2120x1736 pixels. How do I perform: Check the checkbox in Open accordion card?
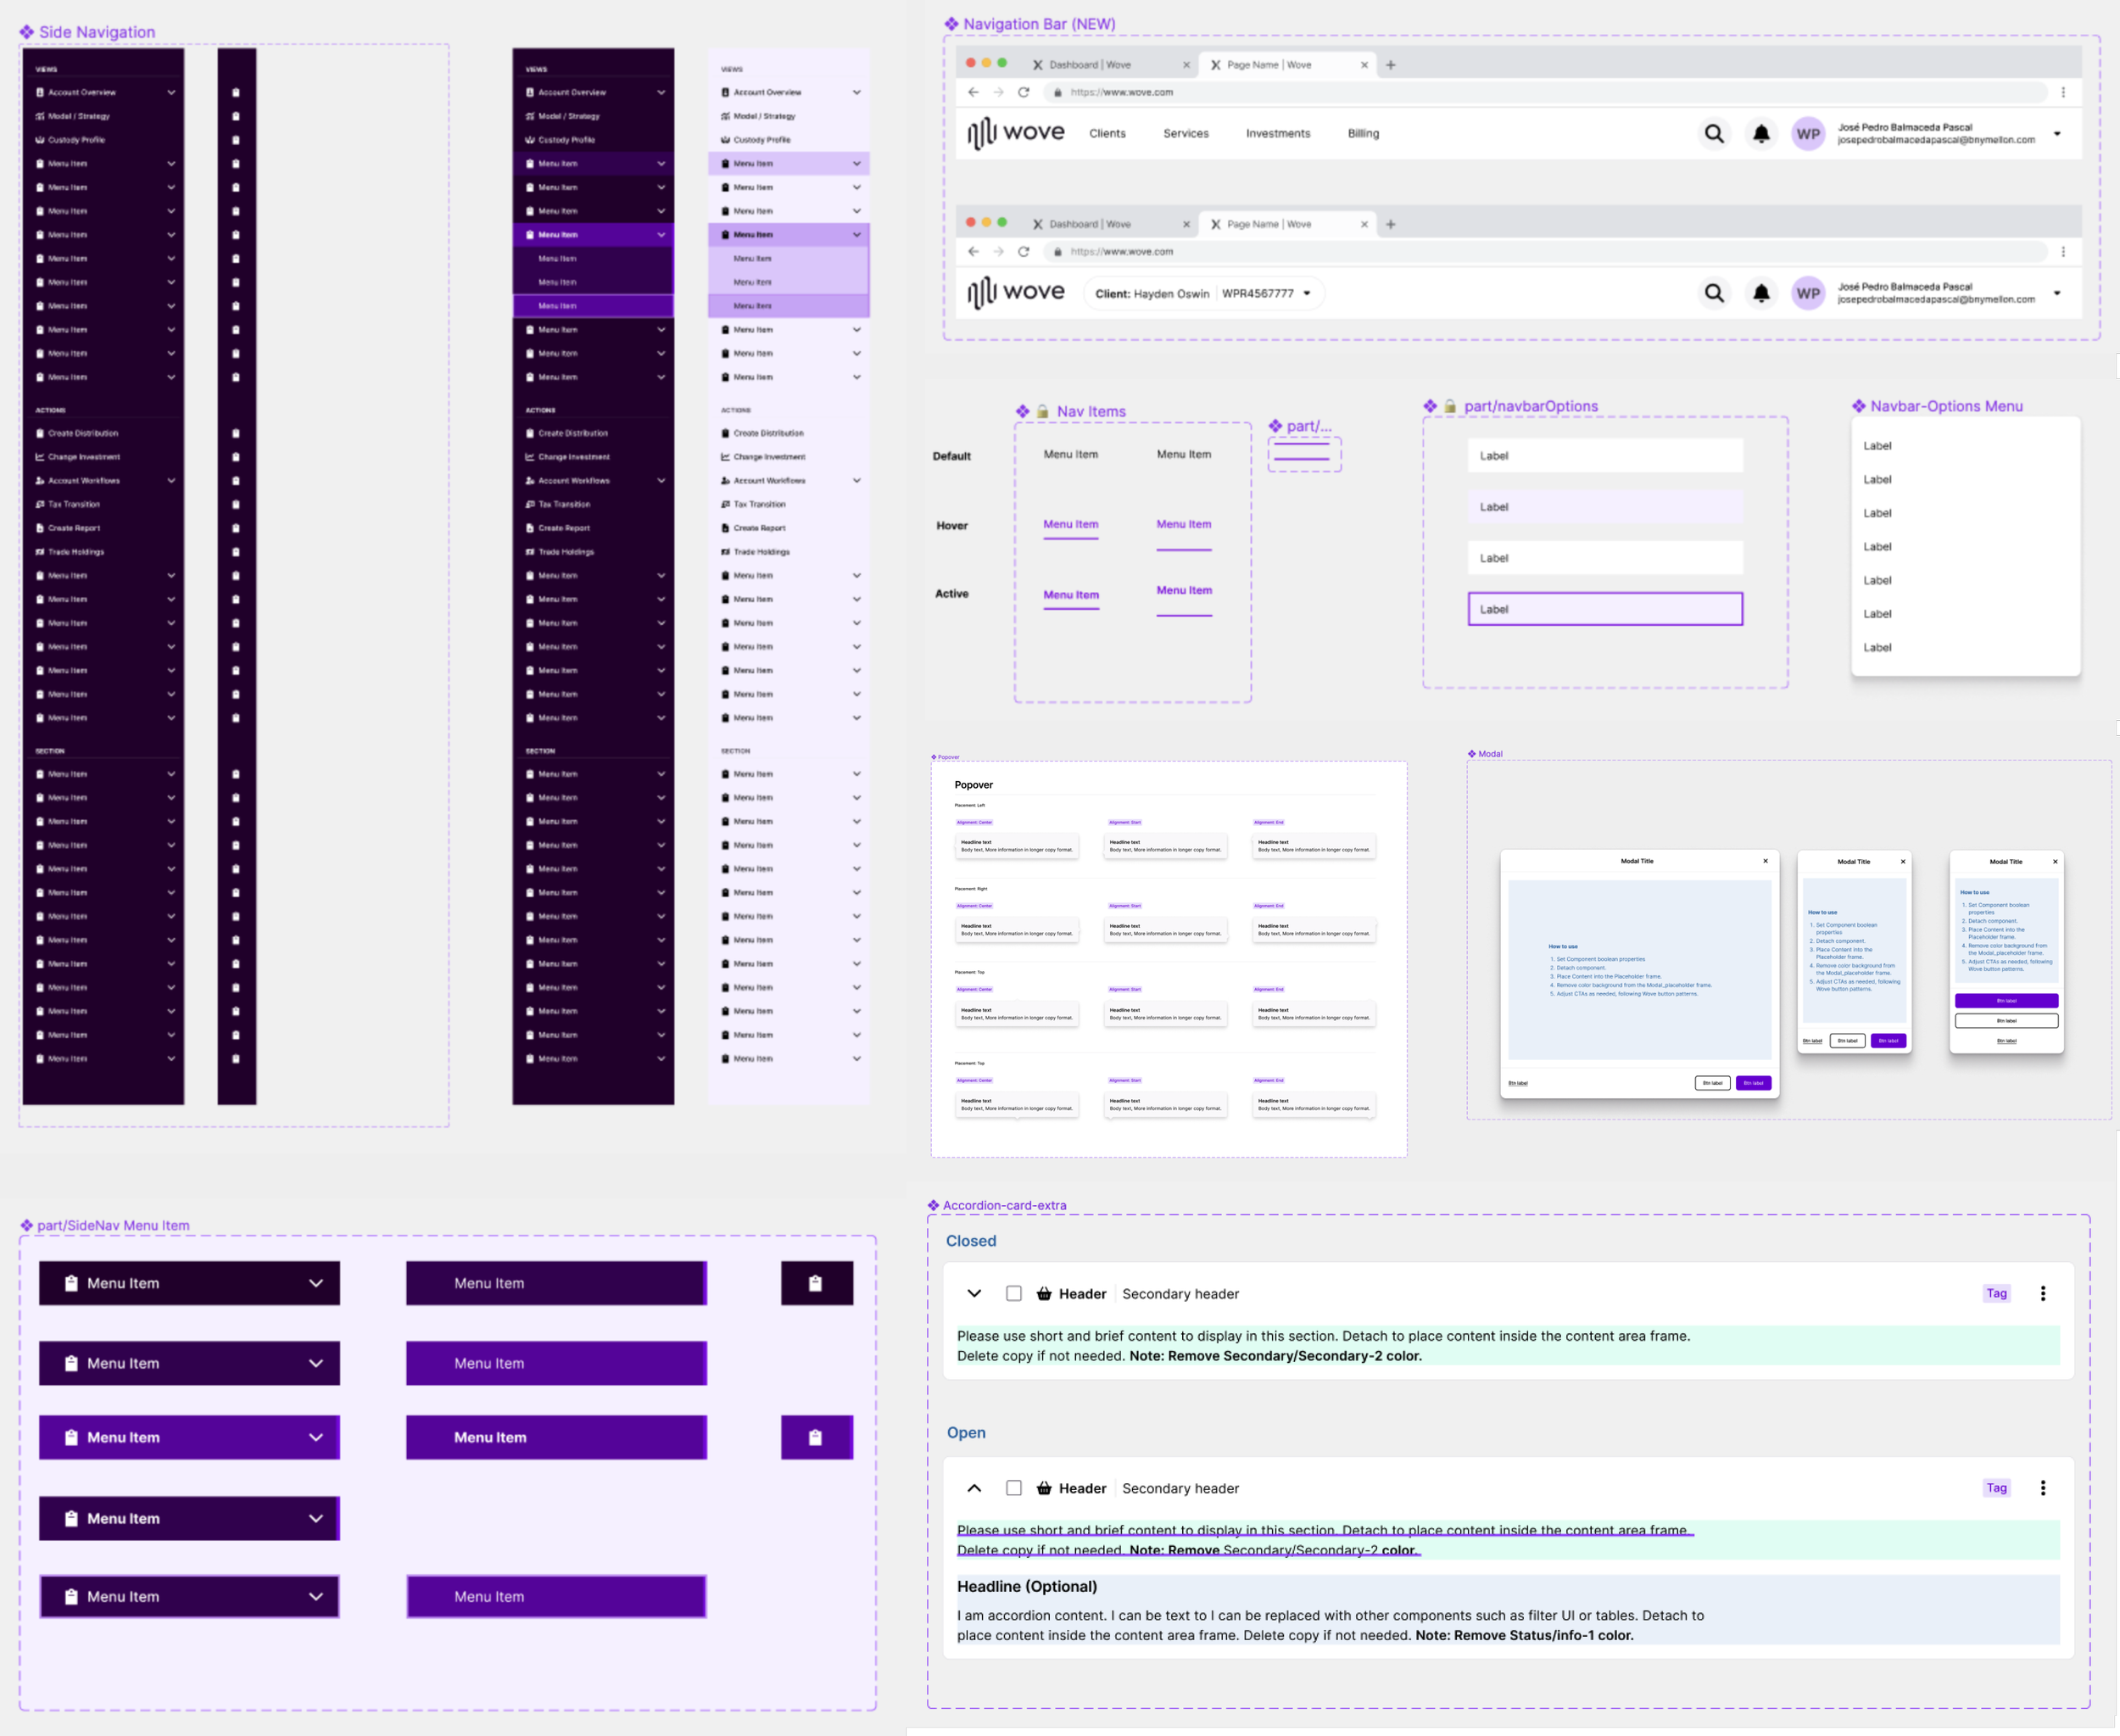click(x=1014, y=1488)
